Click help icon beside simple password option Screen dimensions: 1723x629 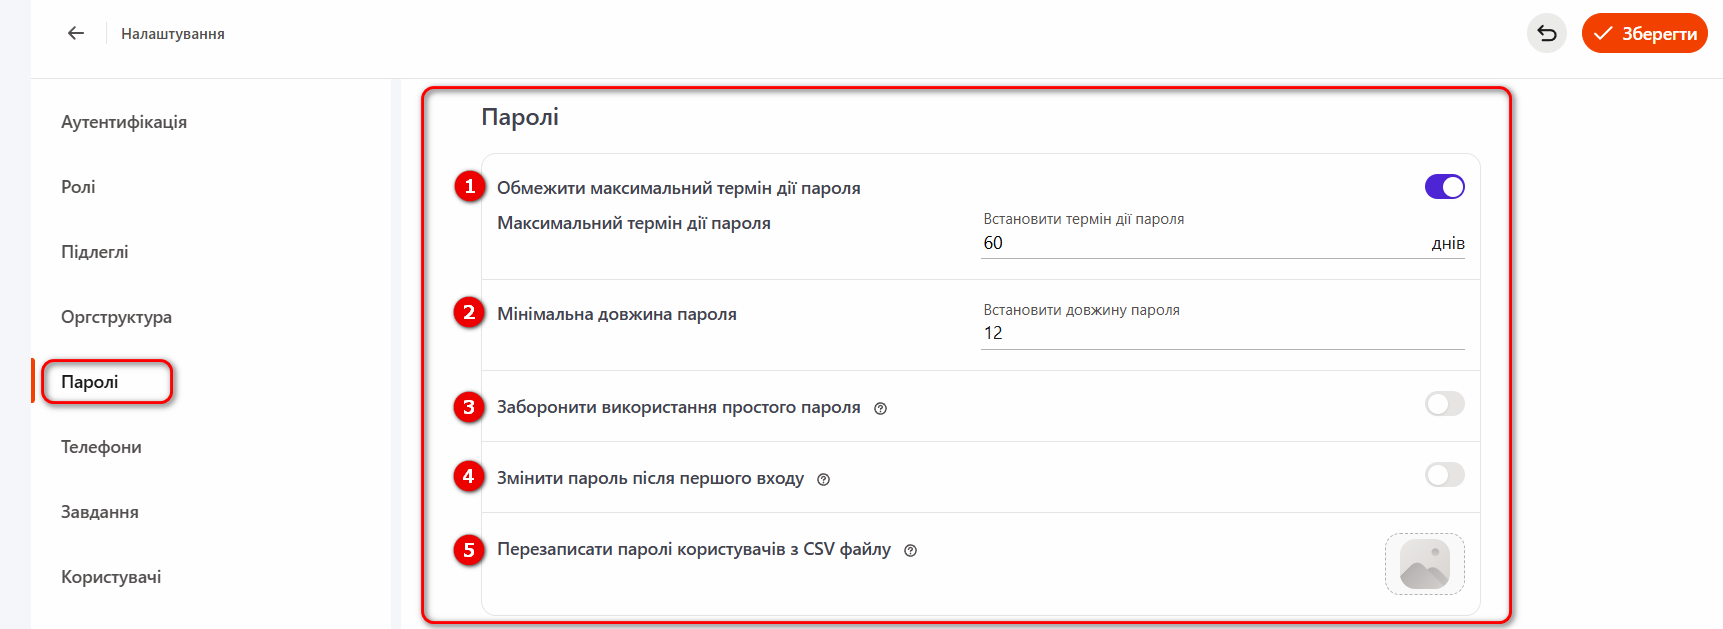880,408
